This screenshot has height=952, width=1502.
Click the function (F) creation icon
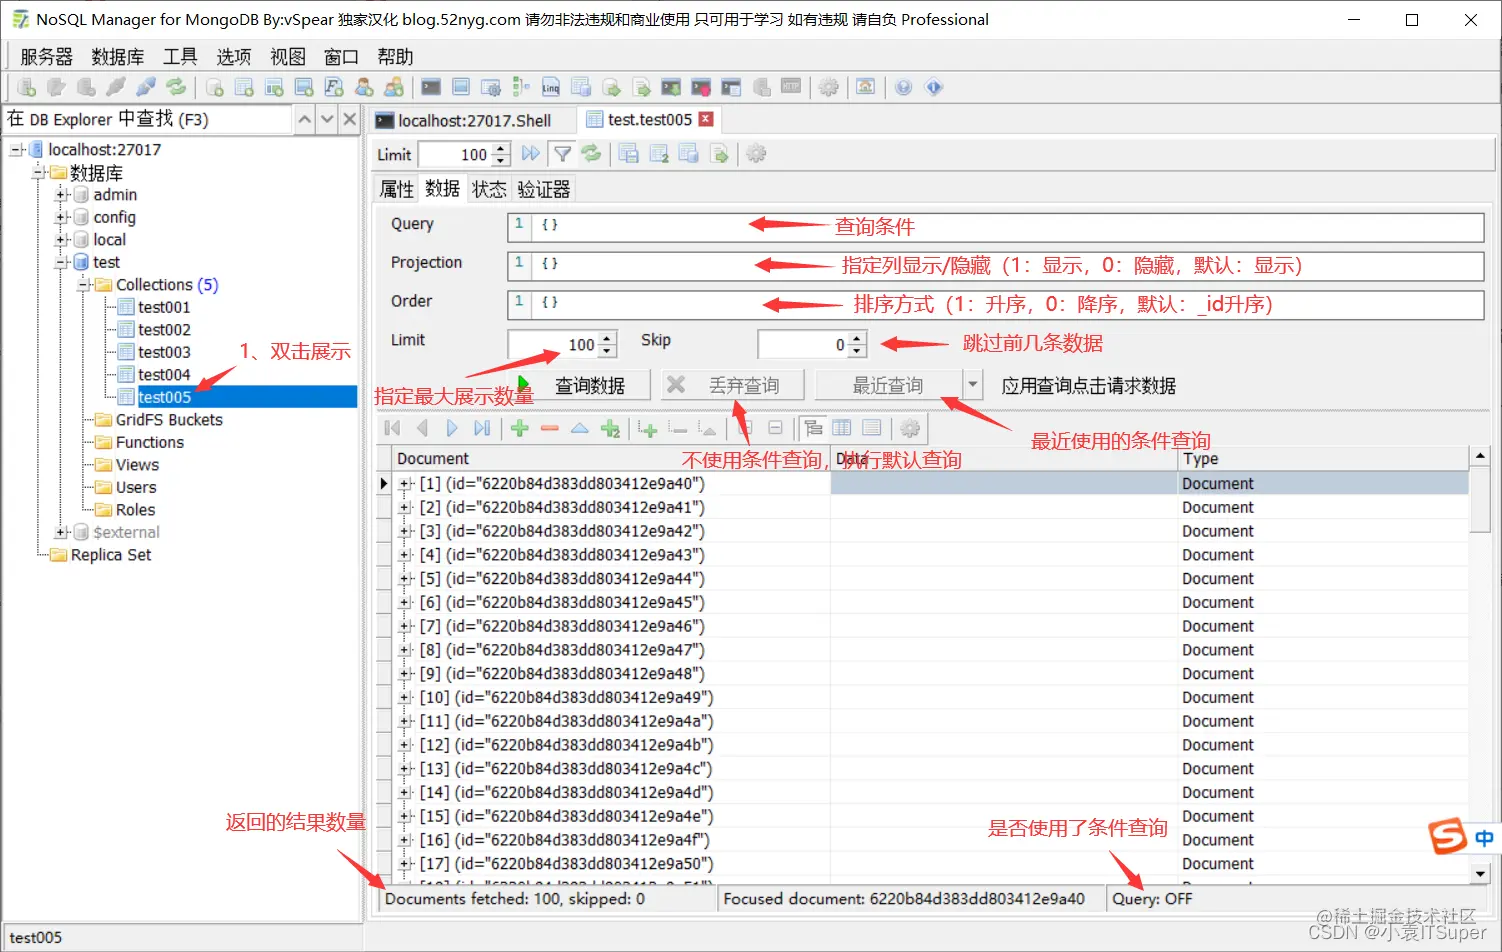(x=334, y=87)
